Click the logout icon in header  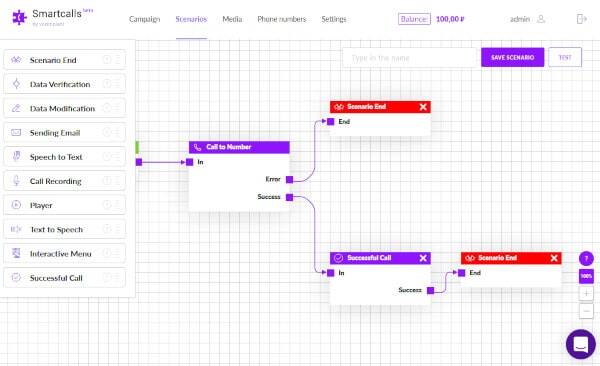[x=582, y=19]
